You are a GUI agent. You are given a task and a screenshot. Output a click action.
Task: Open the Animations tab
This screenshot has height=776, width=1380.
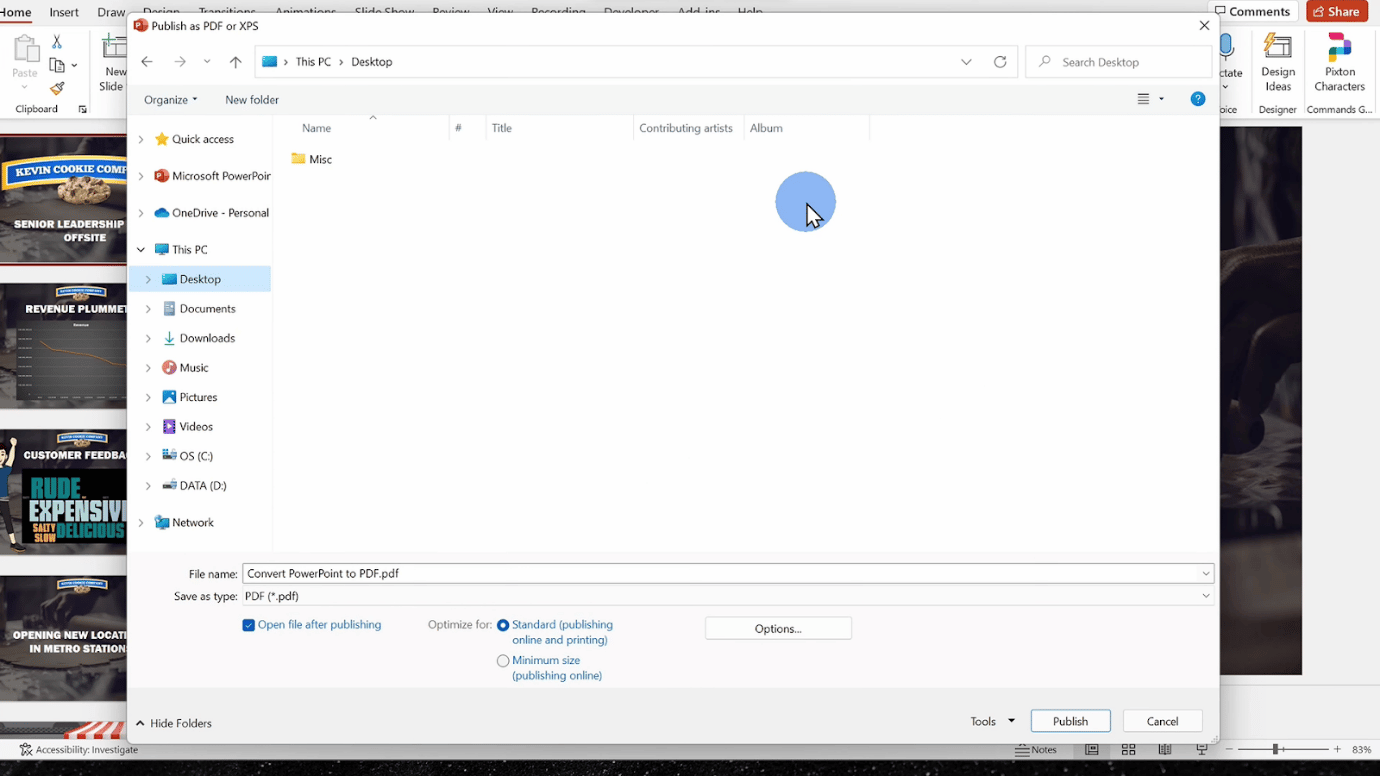pos(305,11)
